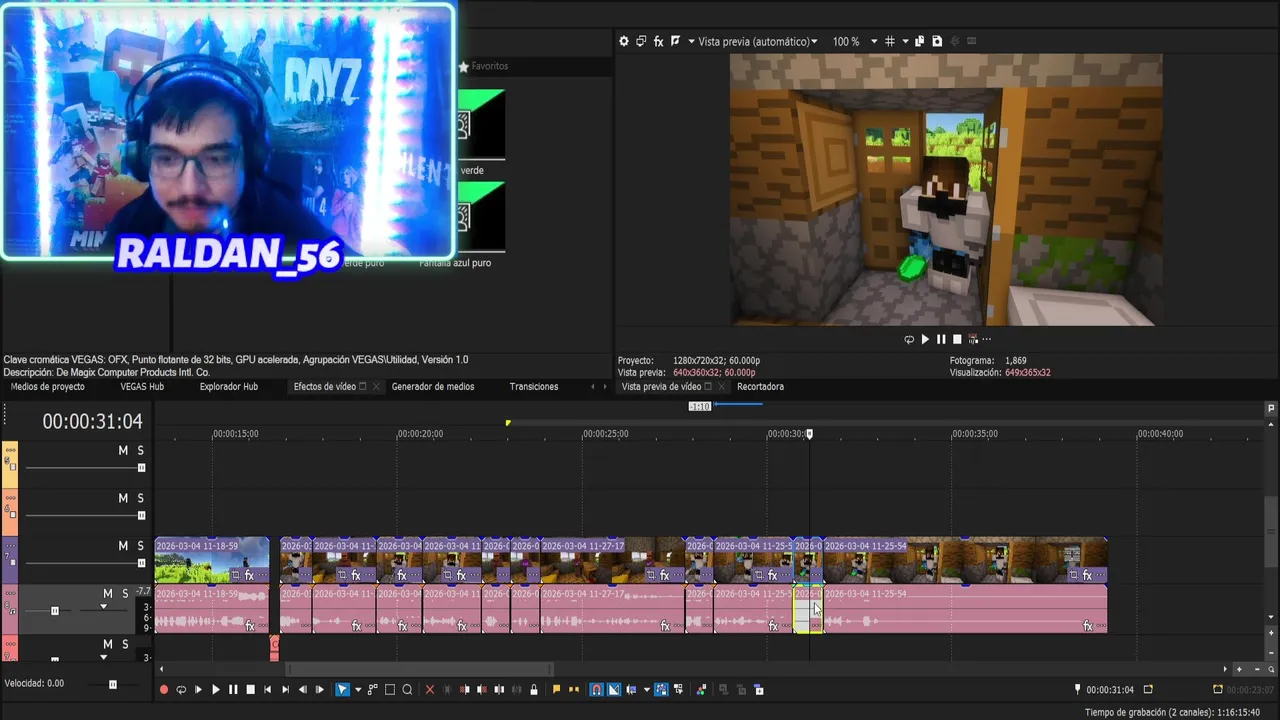Open FX icon on audio clip 11-25-54
1280x720 pixels.
1088,626
